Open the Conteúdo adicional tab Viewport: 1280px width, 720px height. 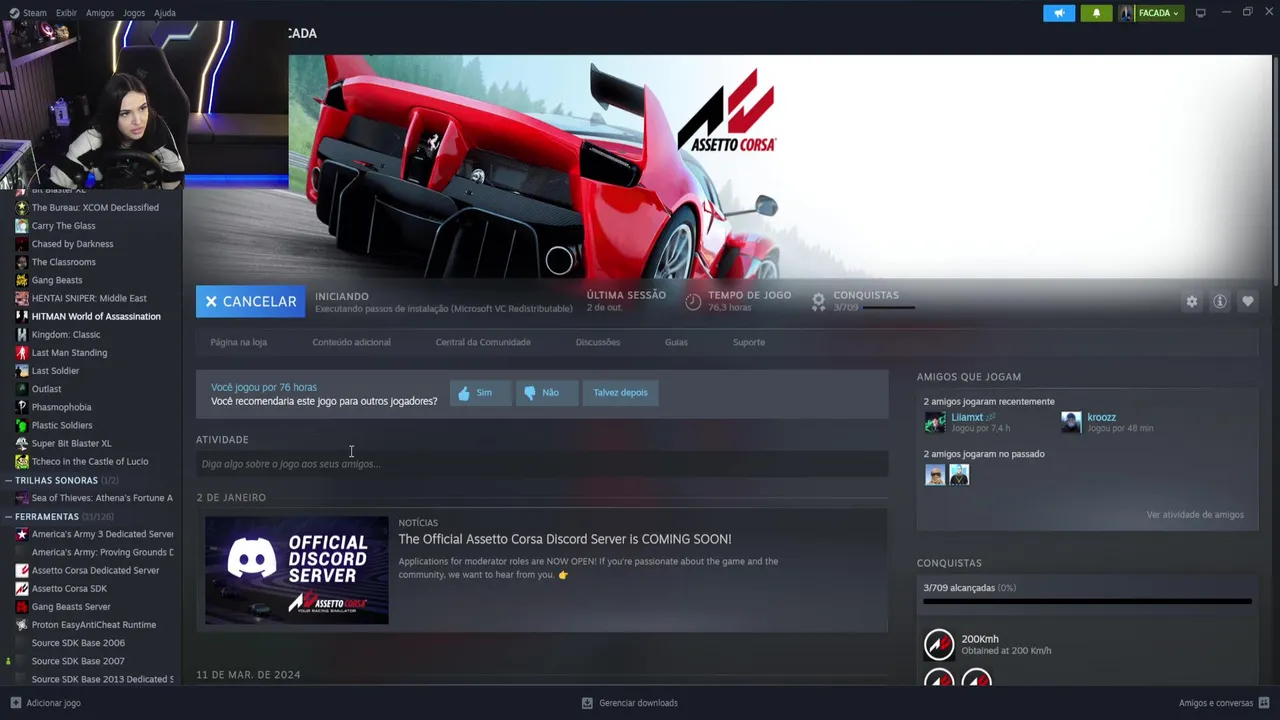[x=351, y=342]
